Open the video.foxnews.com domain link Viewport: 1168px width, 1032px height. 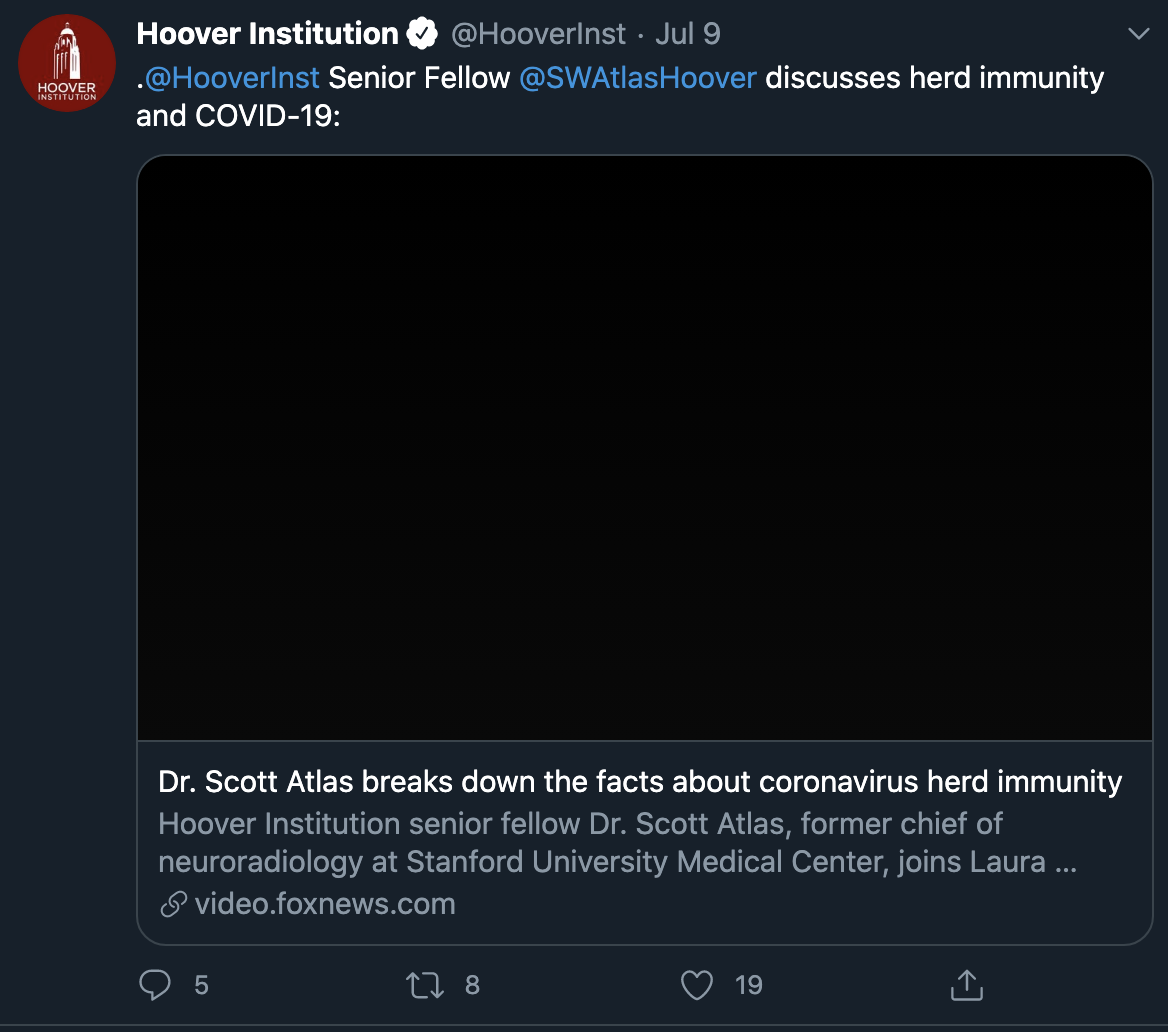[x=325, y=904]
